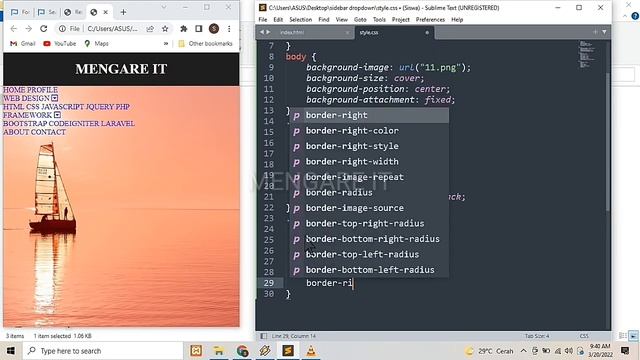
Task: Open File Explorer taskbar icon
Action: click(219, 351)
